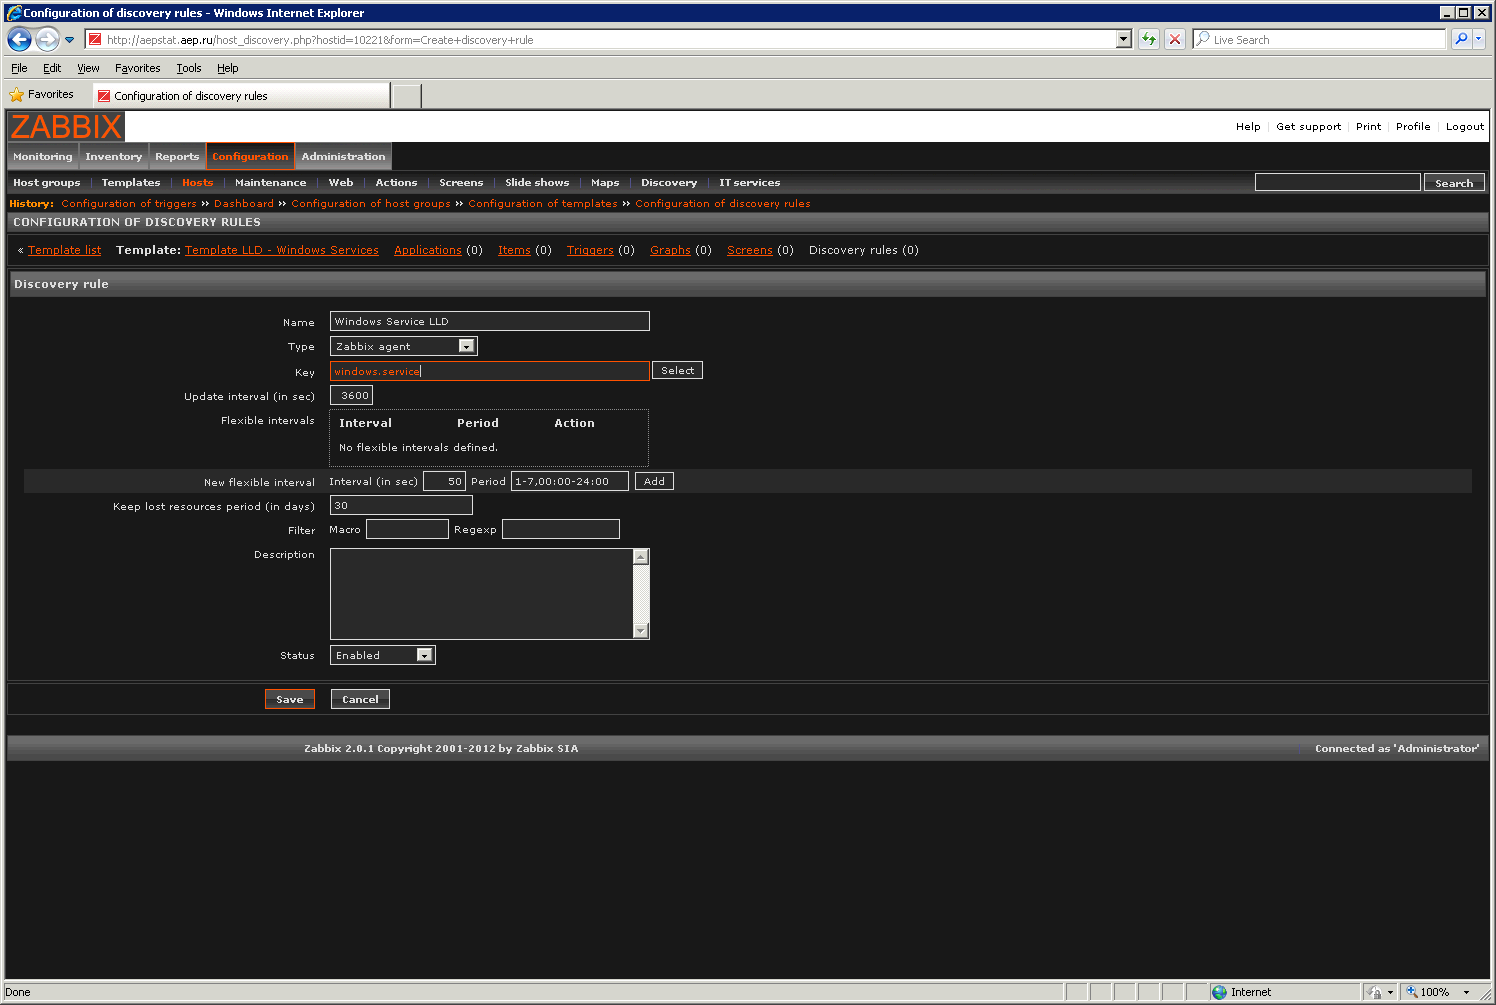Open the File menu

[19, 68]
